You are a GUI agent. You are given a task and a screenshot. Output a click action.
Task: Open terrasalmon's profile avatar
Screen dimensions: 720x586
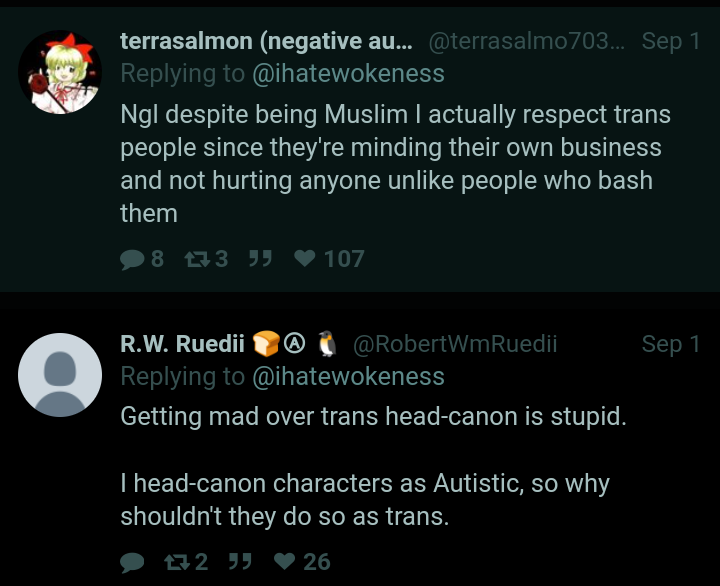tap(60, 72)
